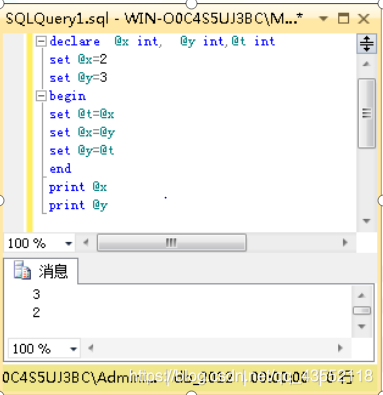This screenshot has height=395, width=383.
Task: Maximize the SQLQuery1.sql document window
Action: coord(343,18)
